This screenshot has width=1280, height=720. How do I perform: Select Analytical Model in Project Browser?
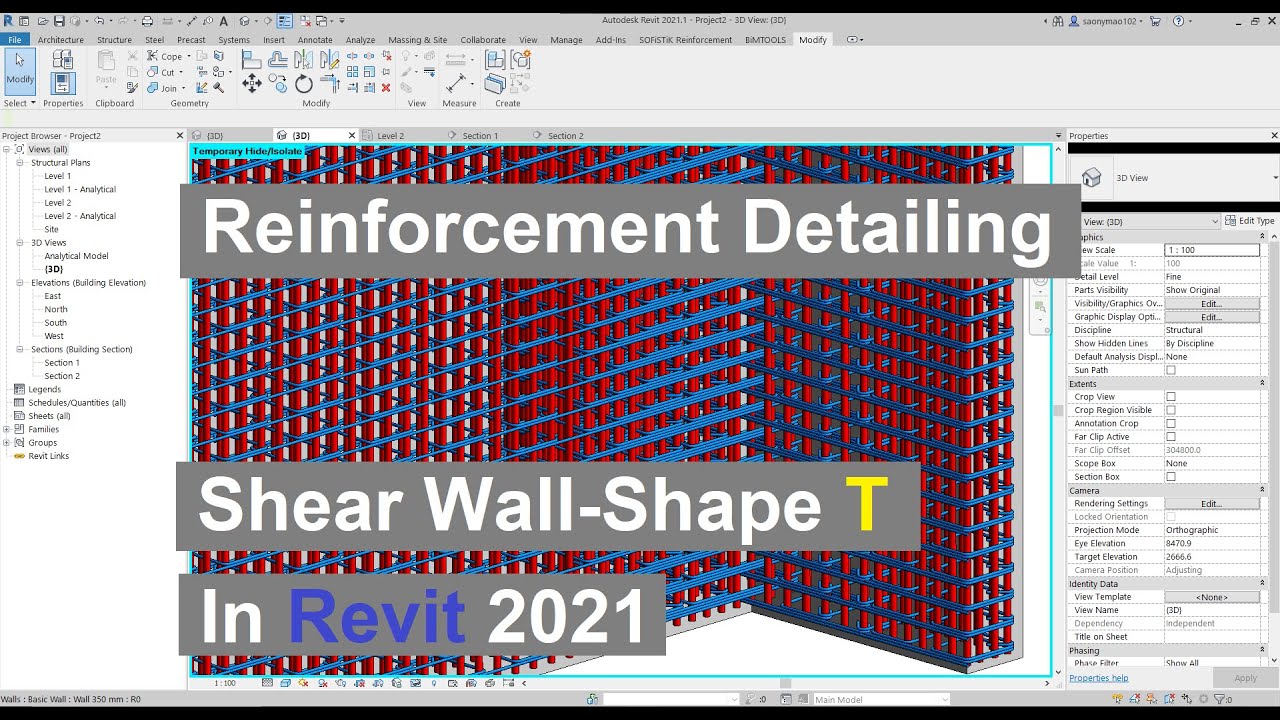pos(76,256)
